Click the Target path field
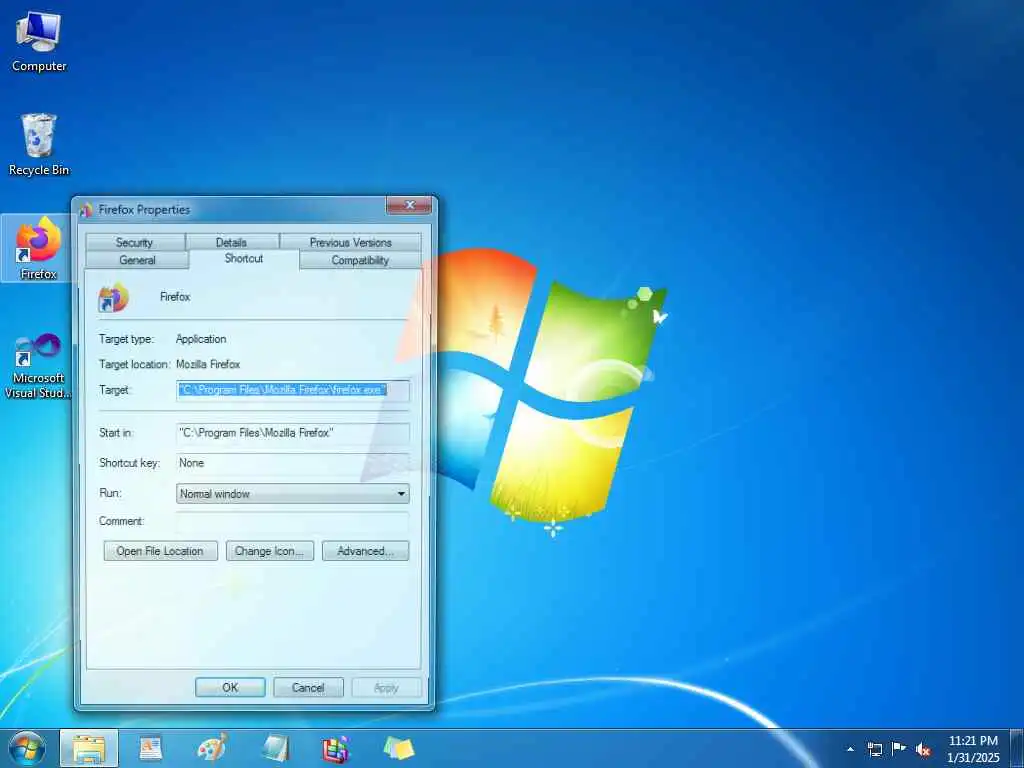This screenshot has width=1024, height=768. point(293,391)
